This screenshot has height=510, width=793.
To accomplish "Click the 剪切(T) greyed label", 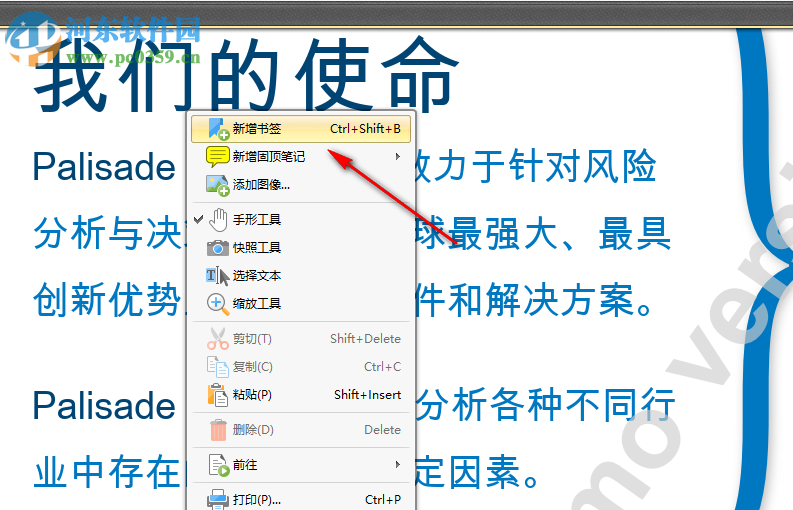I will coord(252,338).
